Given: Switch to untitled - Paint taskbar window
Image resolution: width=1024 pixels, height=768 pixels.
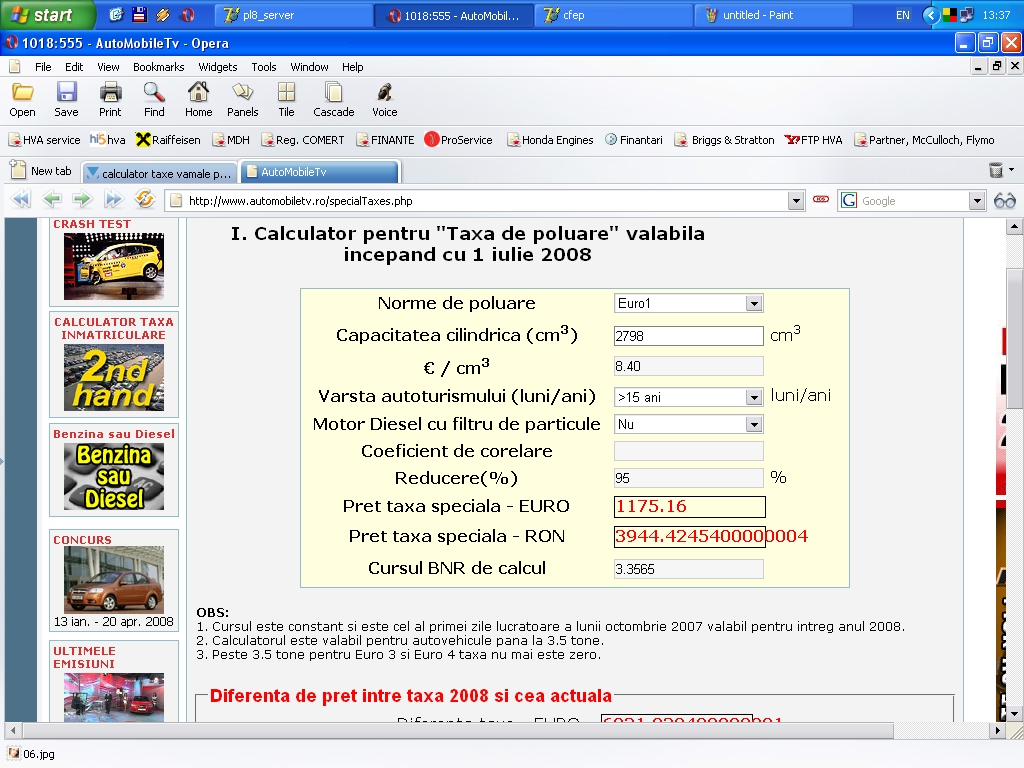Looking at the screenshot, I should click(773, 15).
